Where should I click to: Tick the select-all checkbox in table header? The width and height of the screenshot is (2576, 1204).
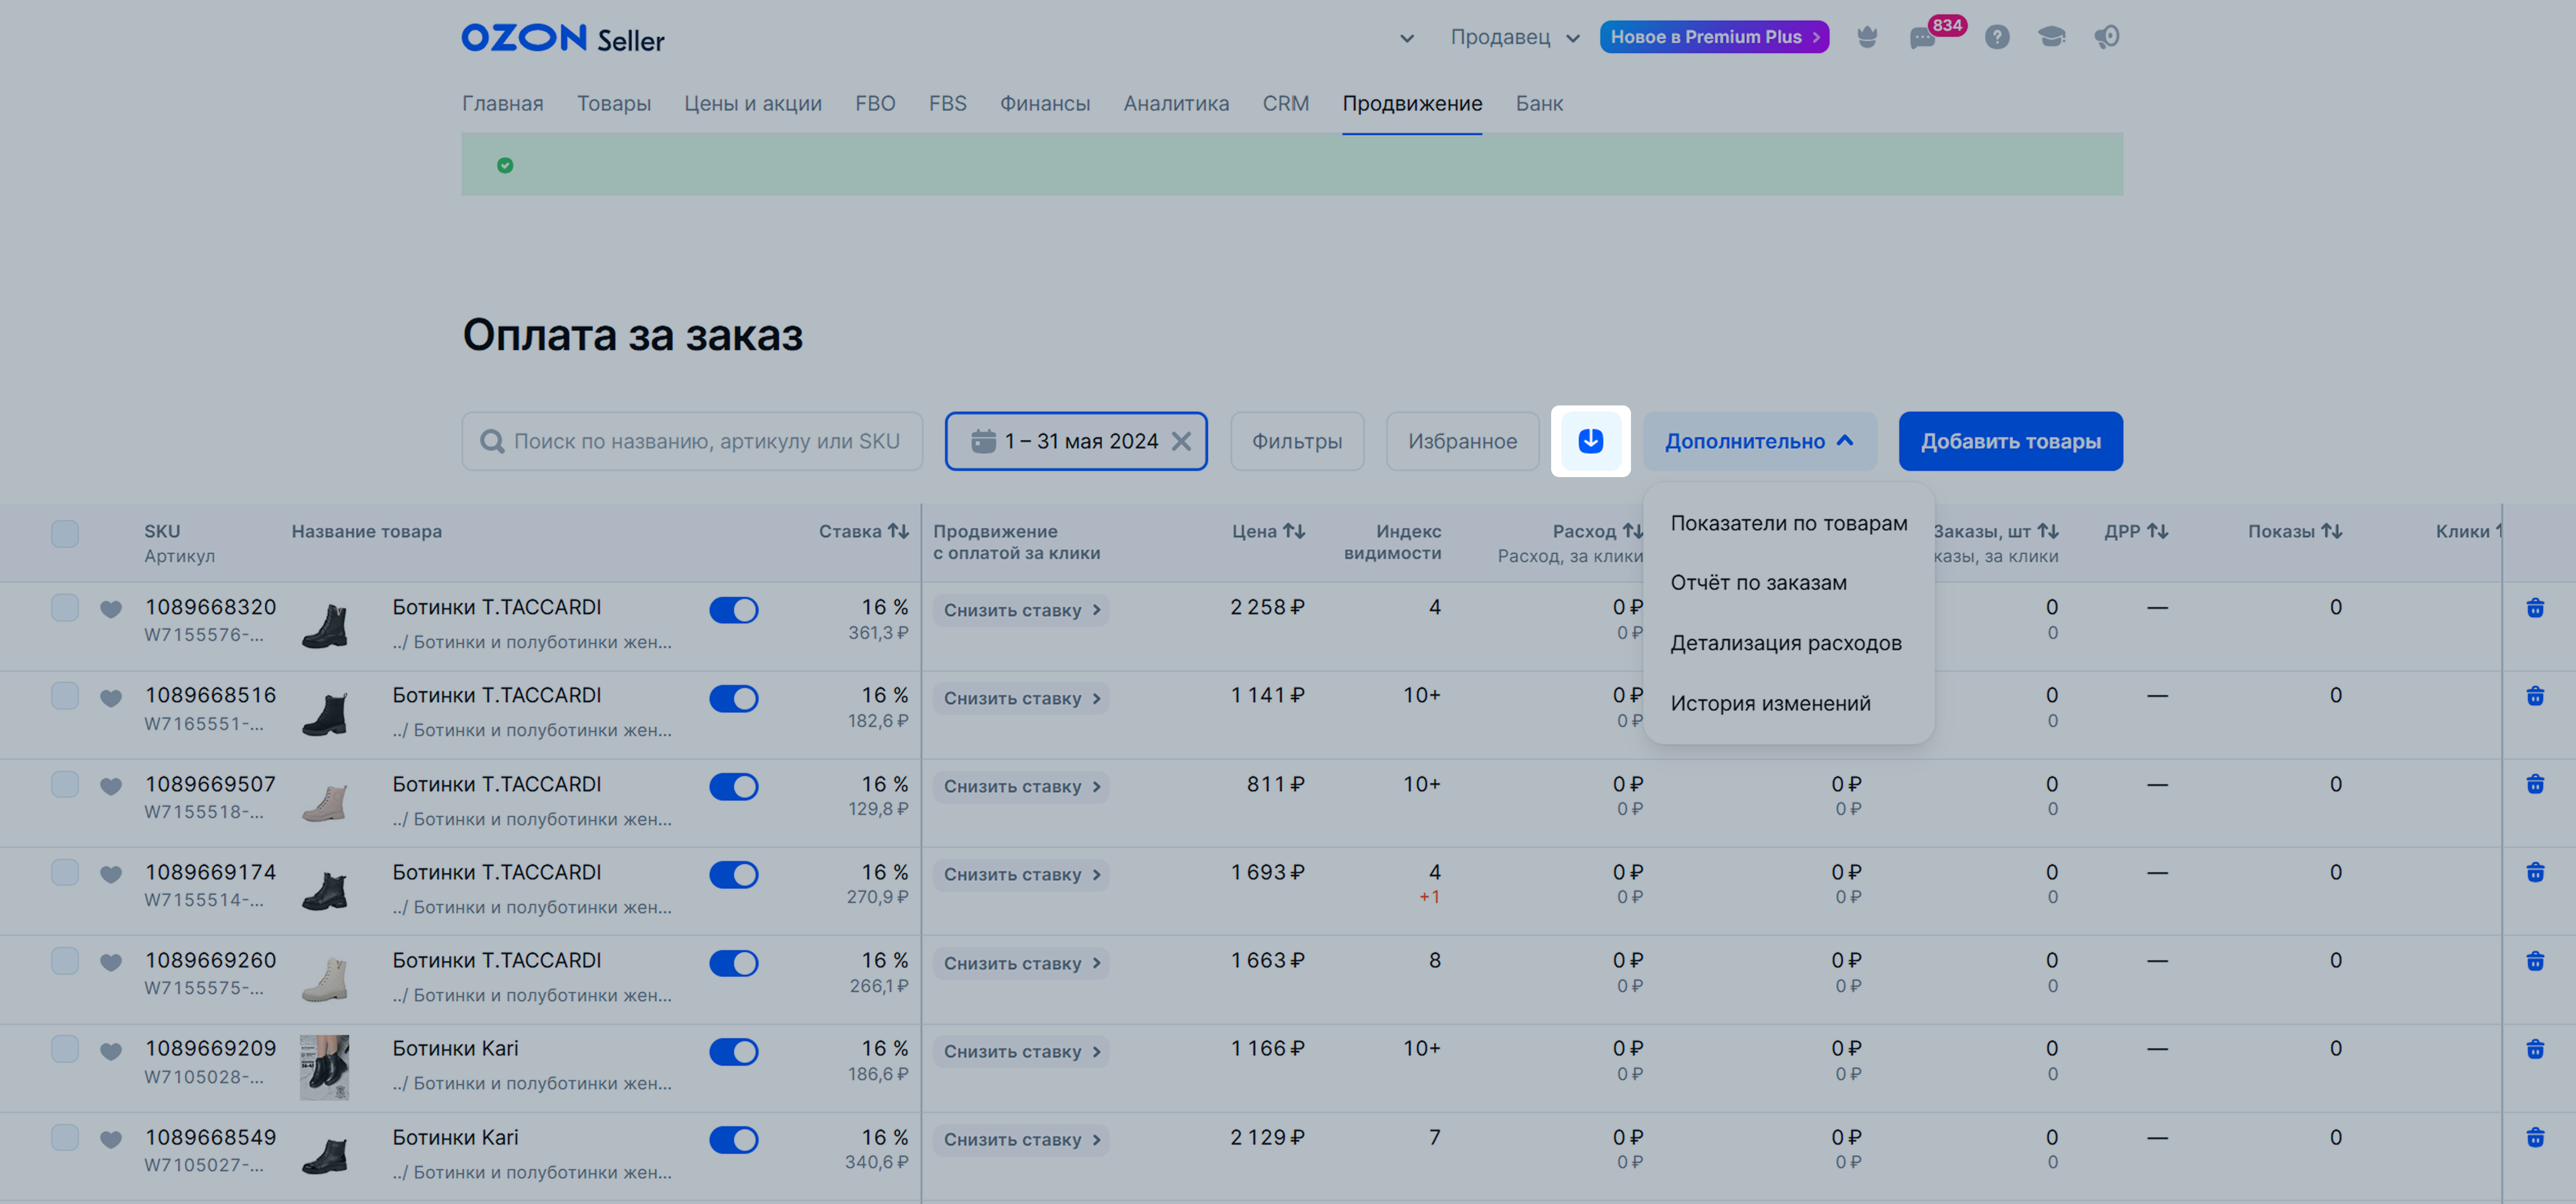tap(65, 533)
